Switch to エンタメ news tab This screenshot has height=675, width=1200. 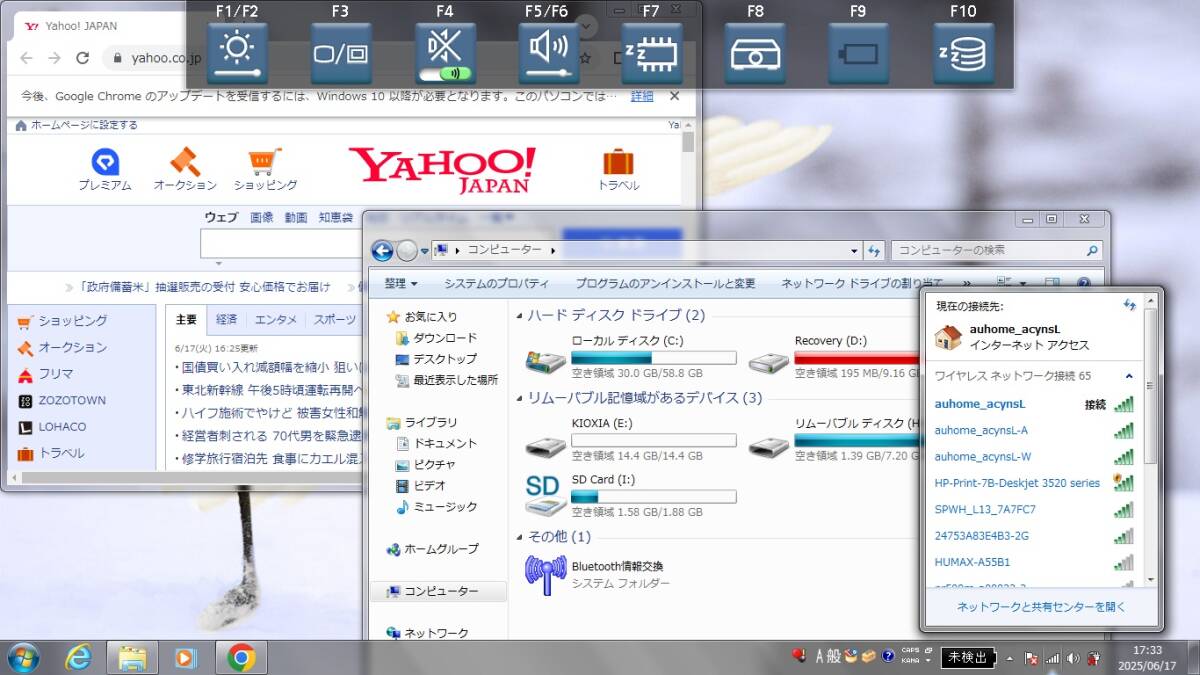tap(275, 319)
